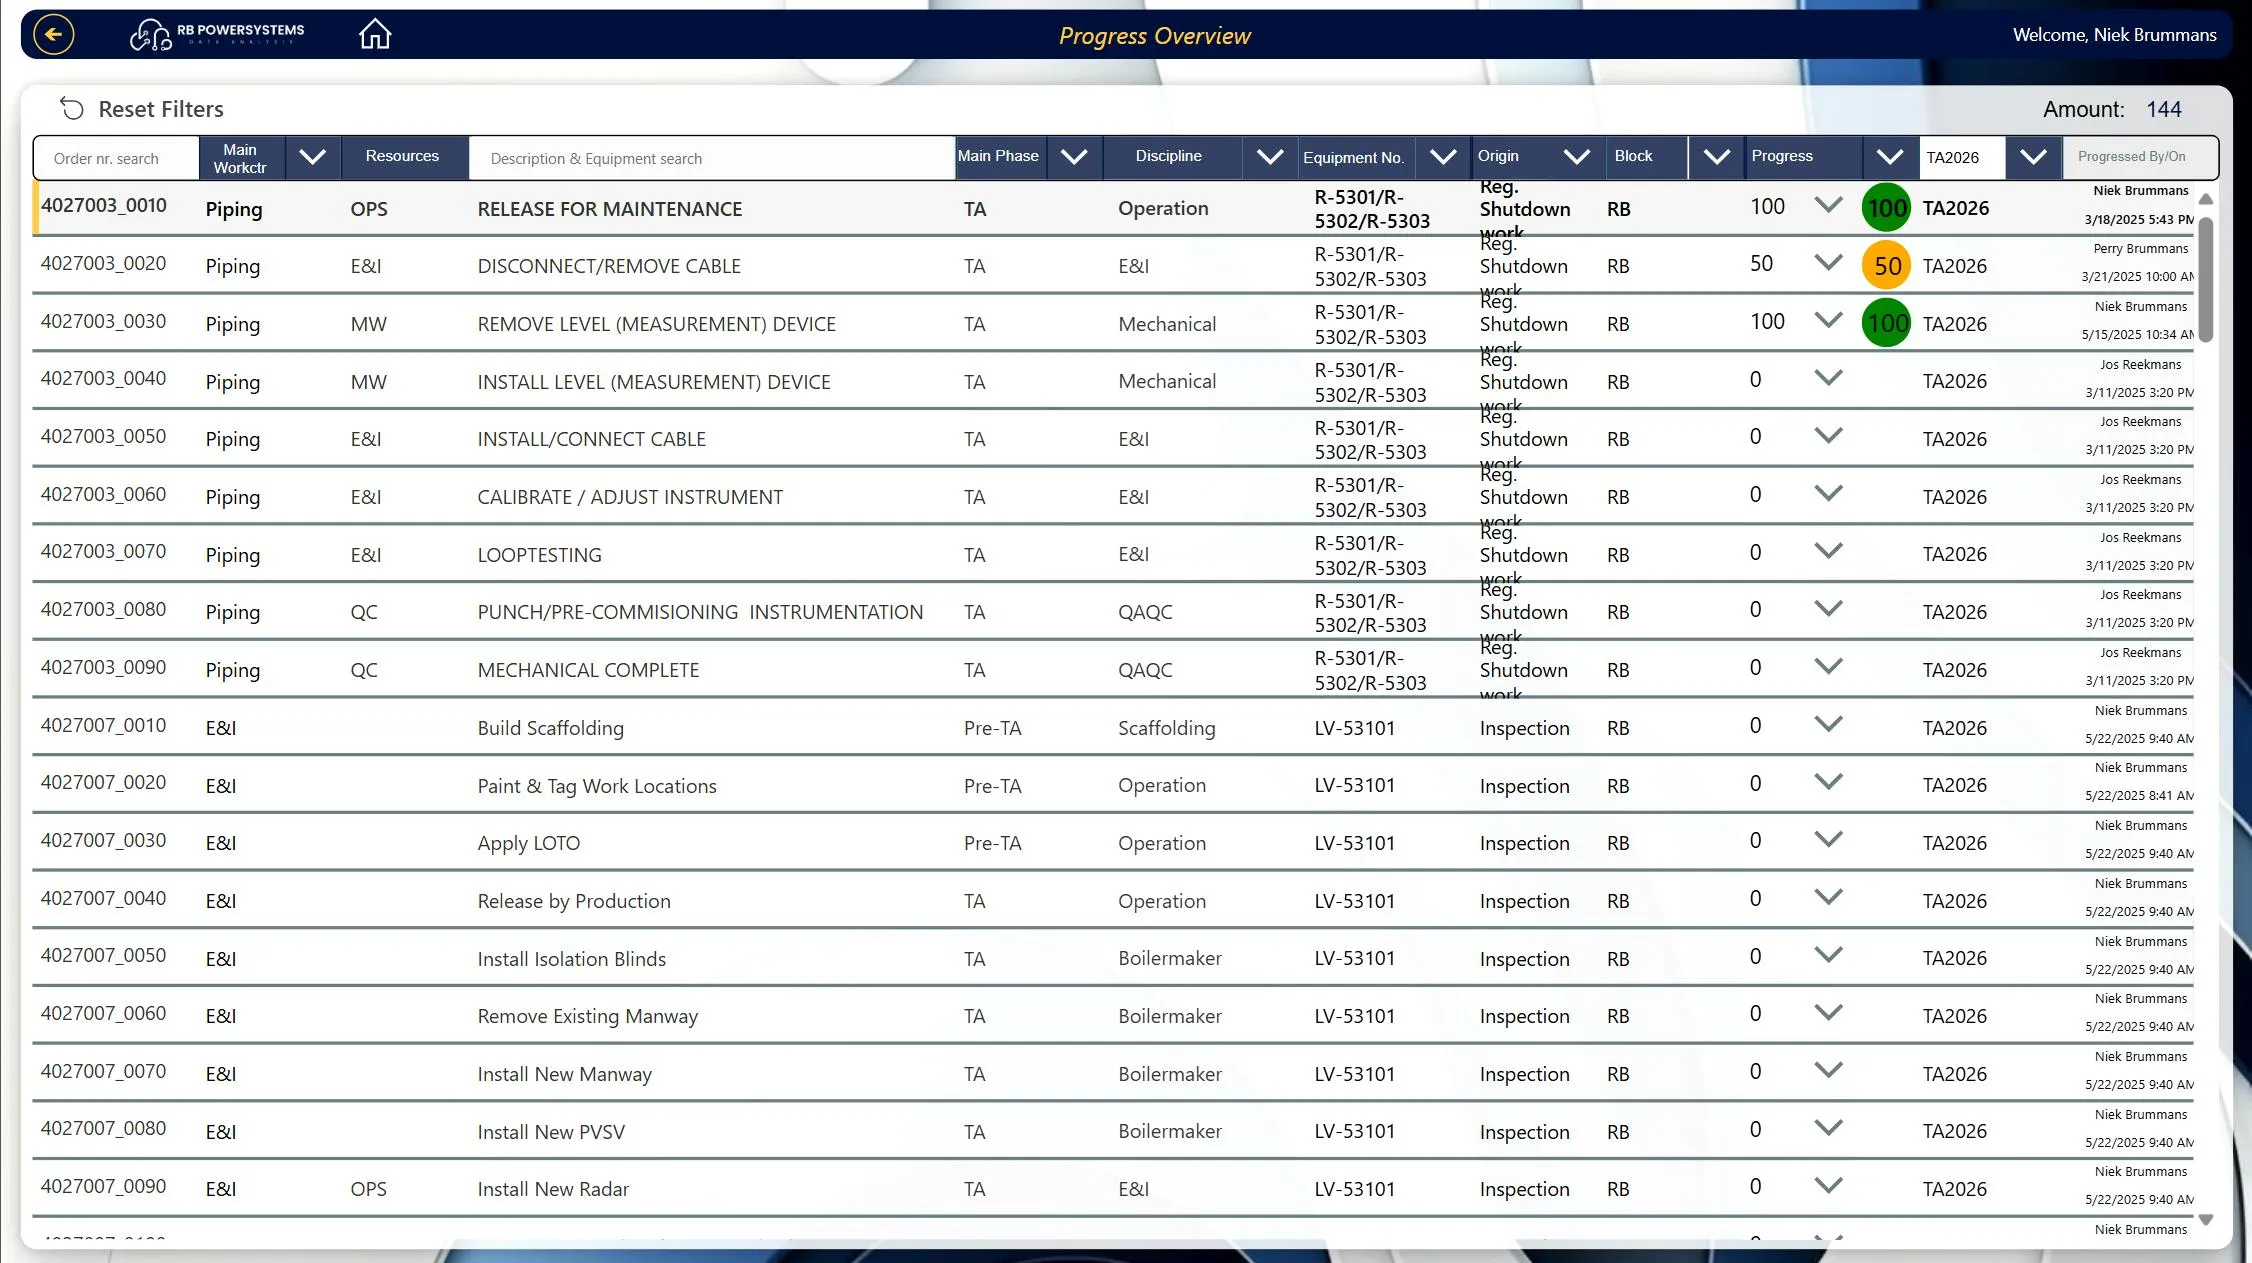2252x1263 pixels.
Task: Open progress chevron for 4027003_0060
Action: click(1828, 493)
